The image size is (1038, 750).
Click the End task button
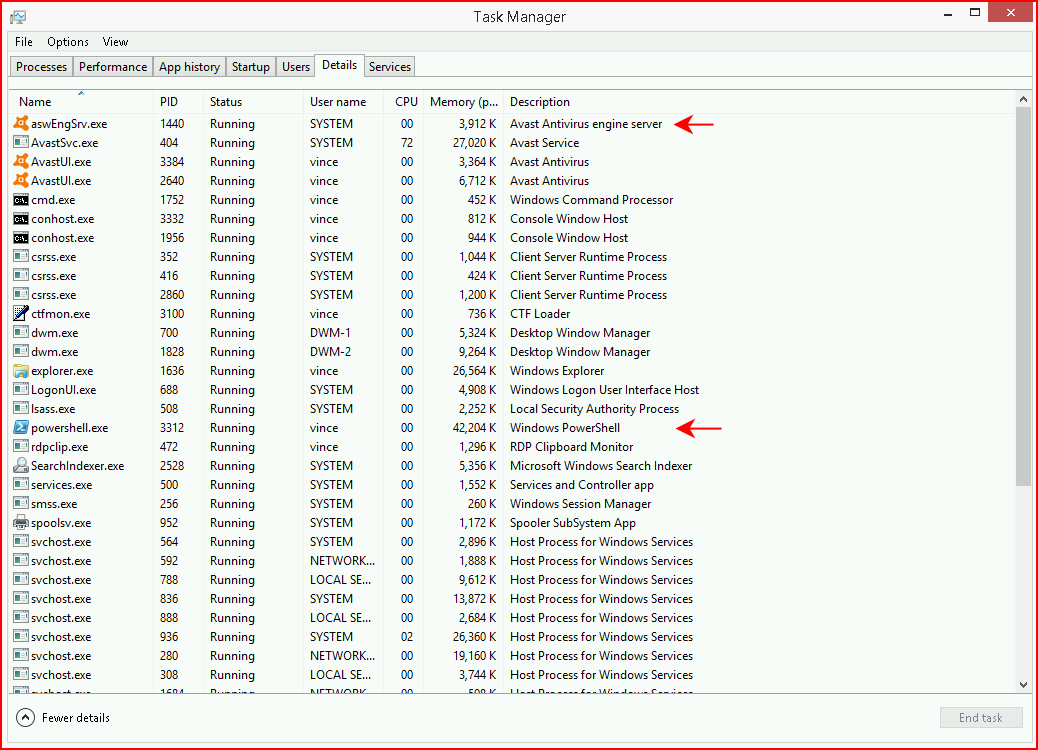click(x=981, y=718)
